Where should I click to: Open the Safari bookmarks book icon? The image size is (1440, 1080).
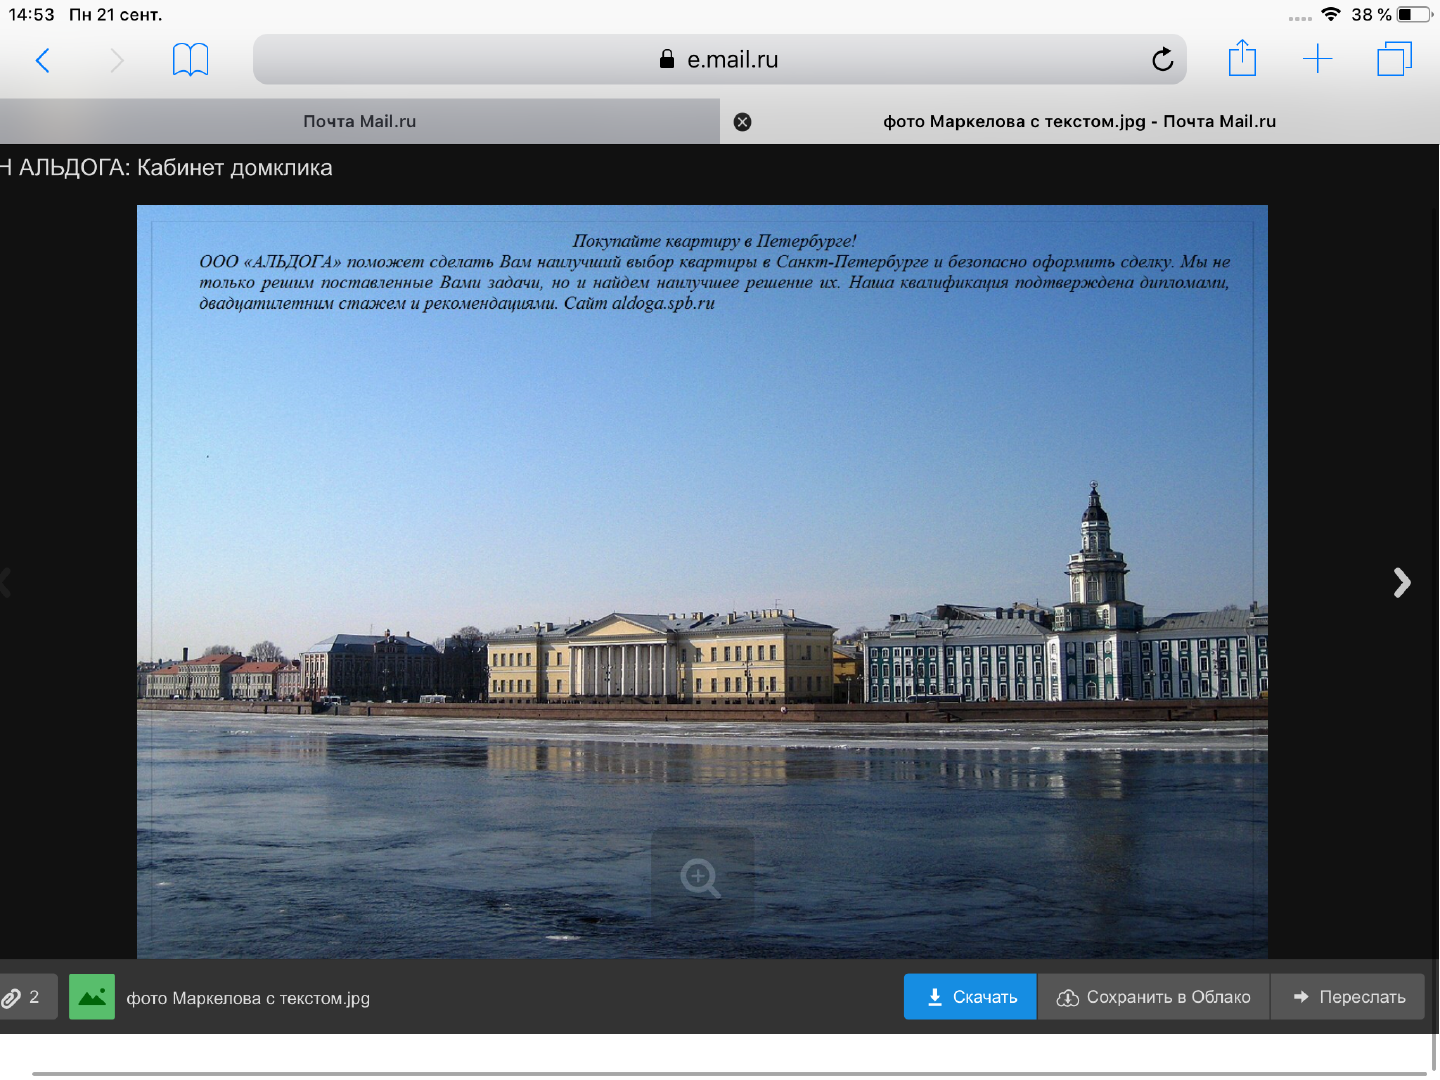point(190,60)
